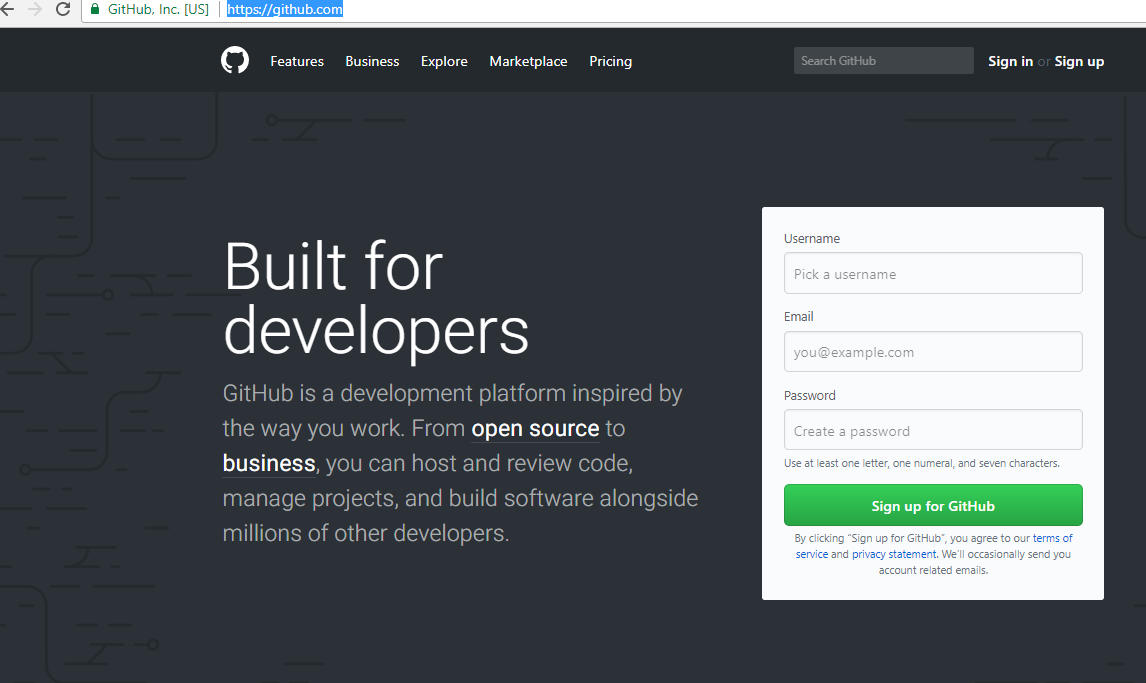Open the Features page
The width and height of the screenshot is (1146, 683).
[x=297, y=61]
